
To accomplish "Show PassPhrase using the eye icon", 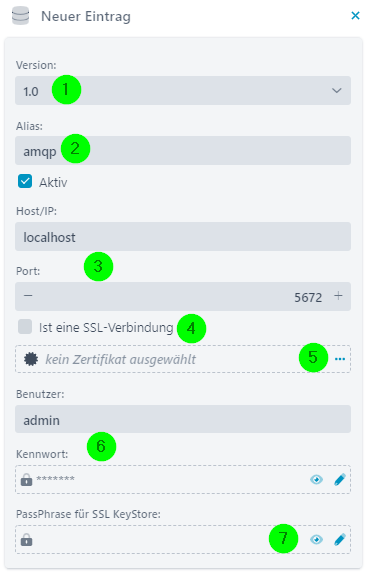I will coord(316,539).
